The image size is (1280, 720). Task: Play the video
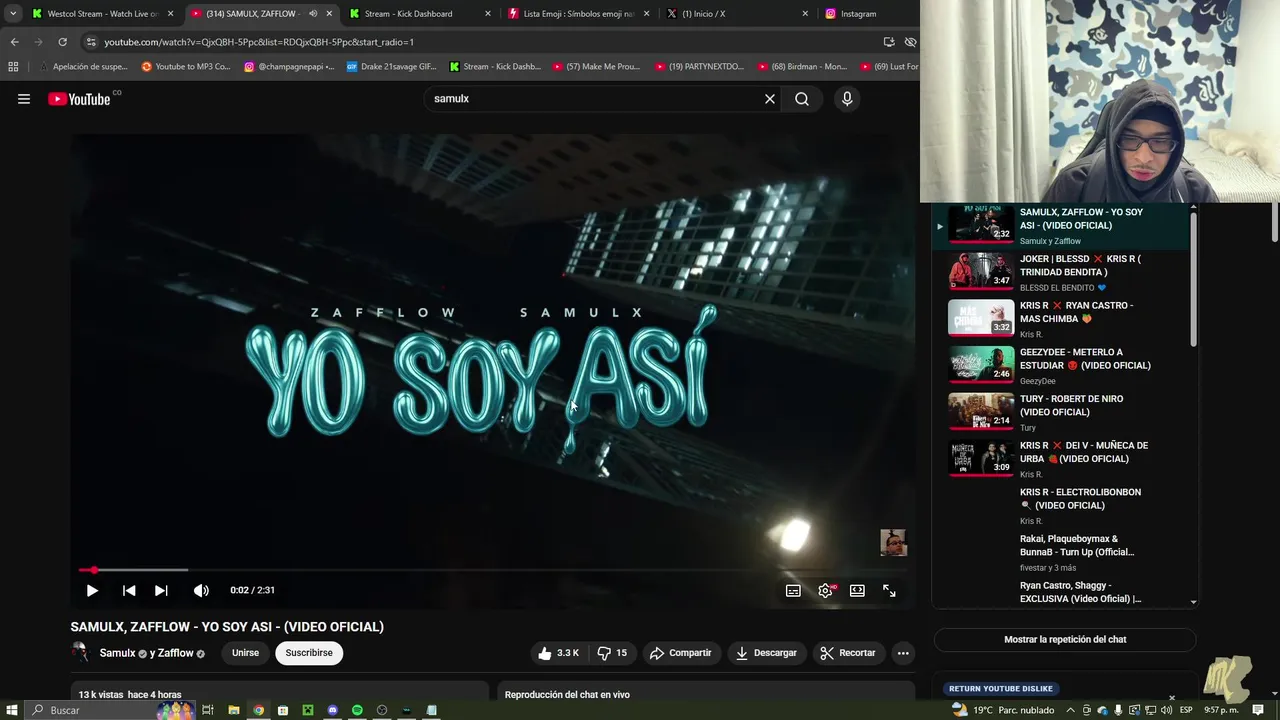pos(92,591)
